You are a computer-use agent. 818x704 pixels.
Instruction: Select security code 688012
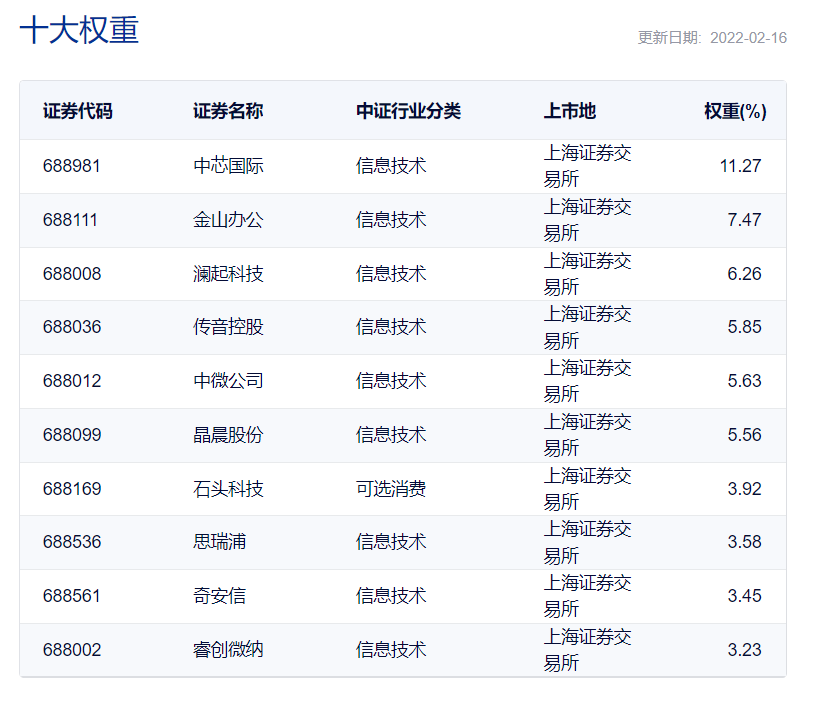coord(72,381)
